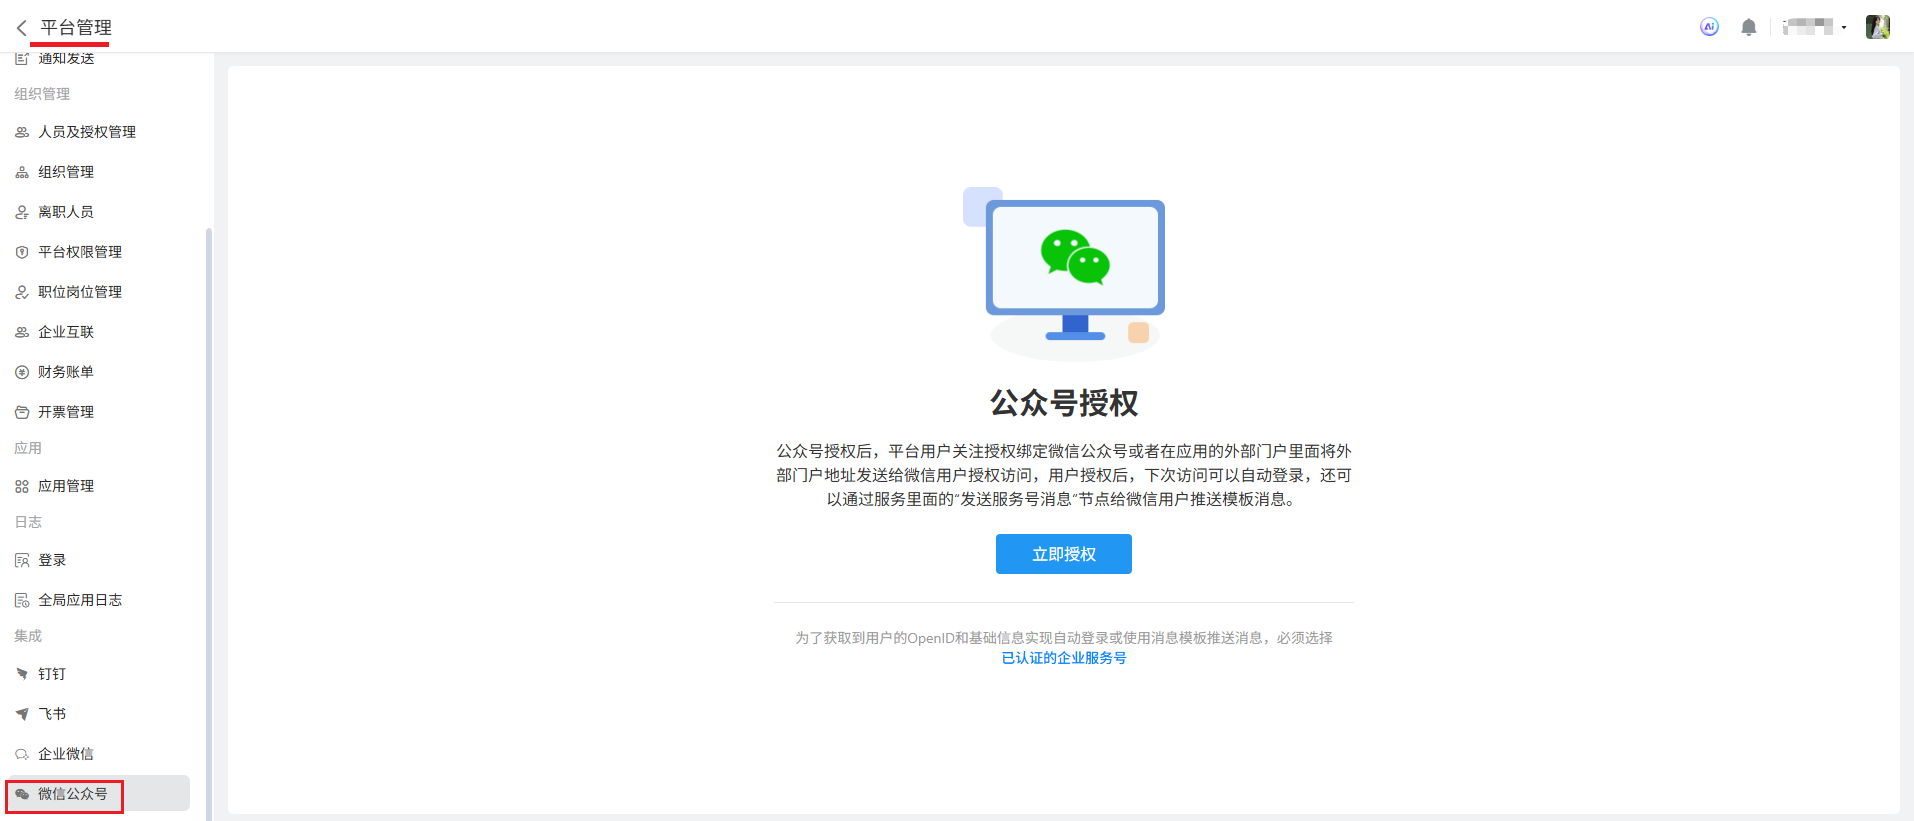Click the 立即授权 button
Screen dimensions: 1914x821
coord(1063,554)
